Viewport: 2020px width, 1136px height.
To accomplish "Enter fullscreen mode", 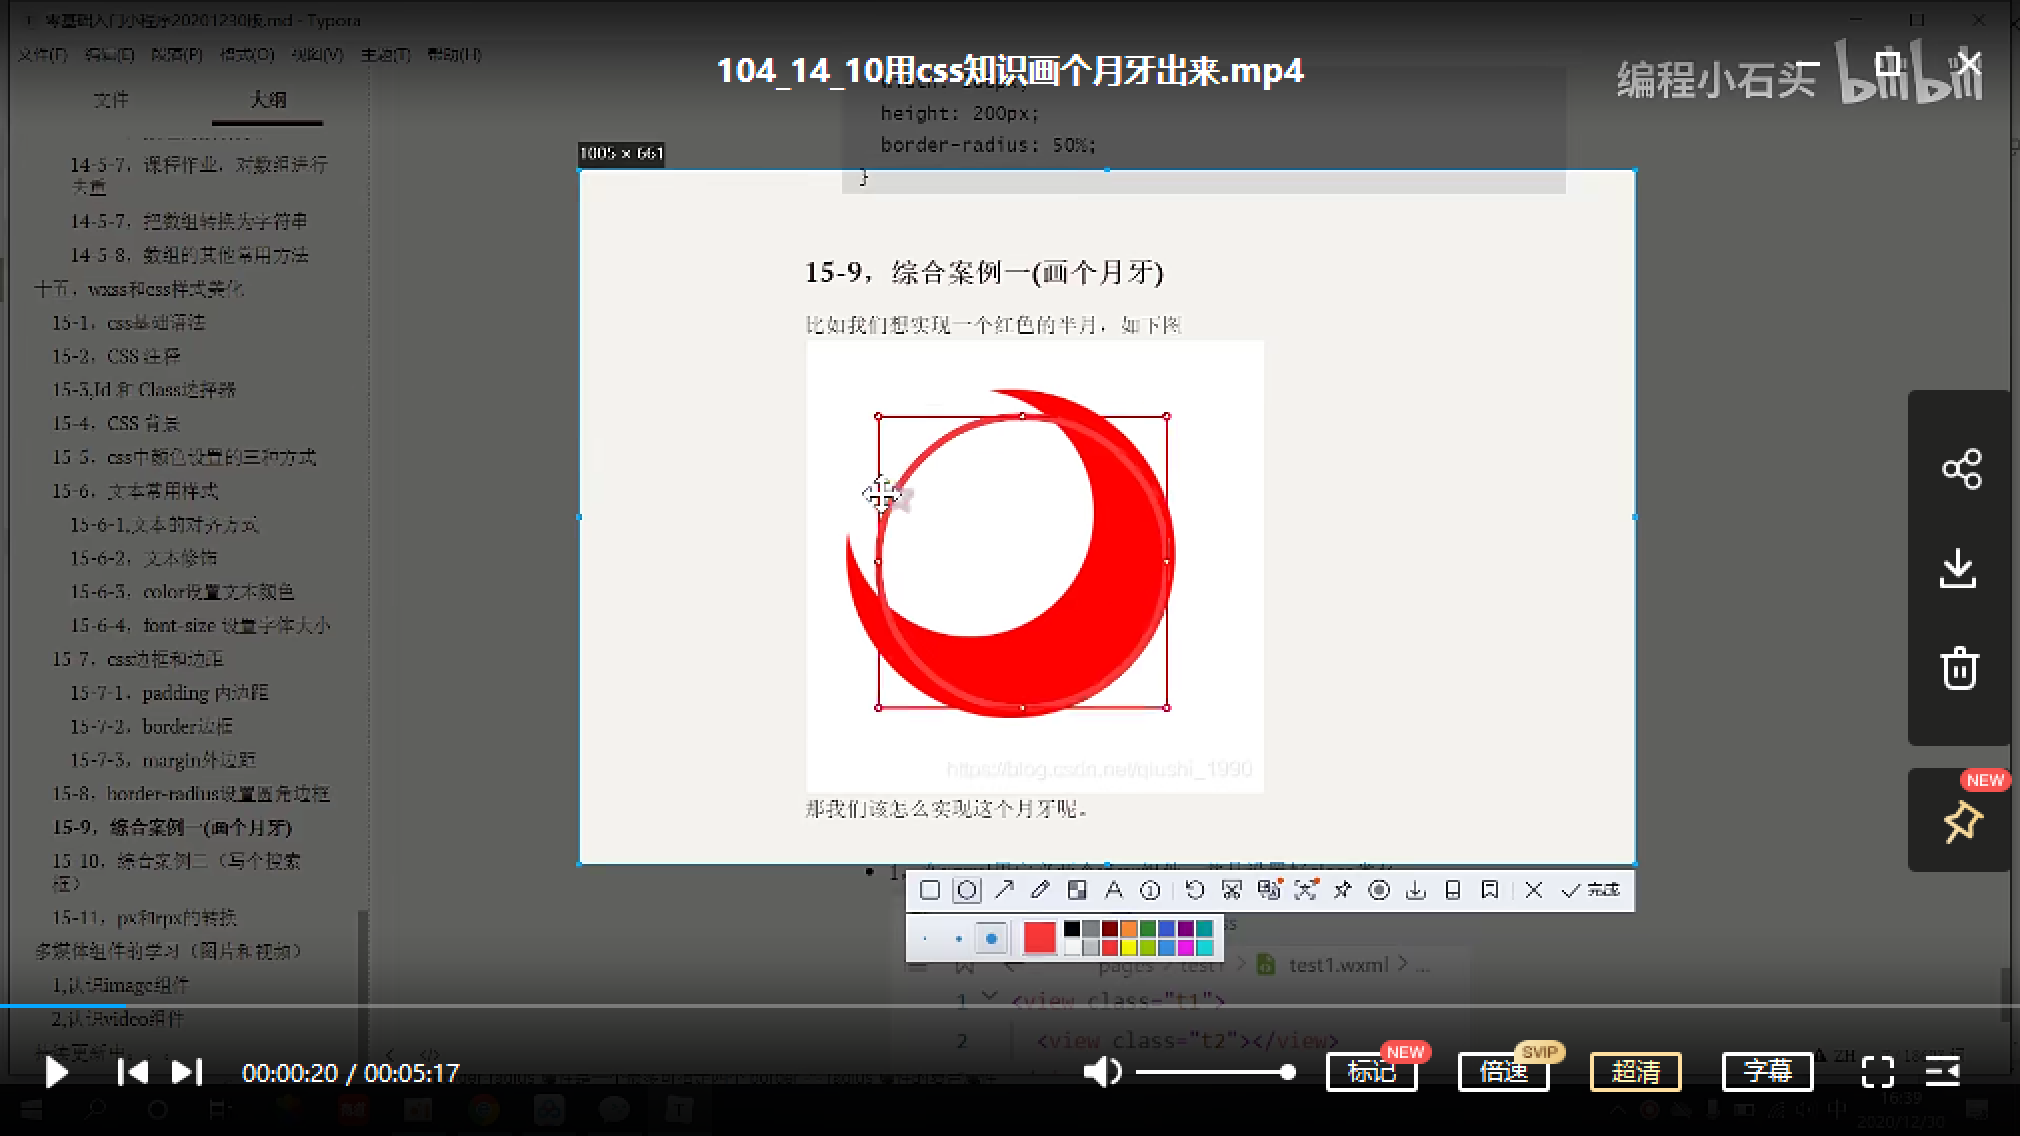I will tap(1878, 1072).
